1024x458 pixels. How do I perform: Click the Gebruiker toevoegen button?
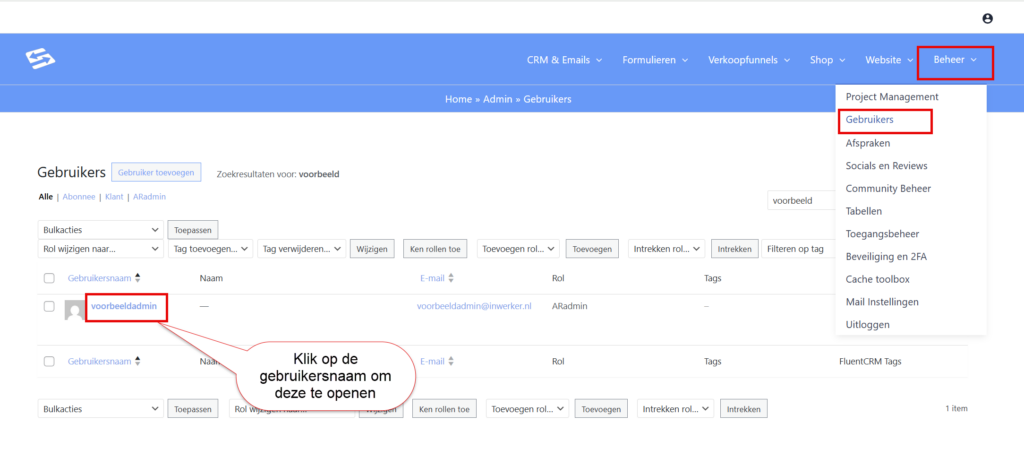[x=156, y=173]
